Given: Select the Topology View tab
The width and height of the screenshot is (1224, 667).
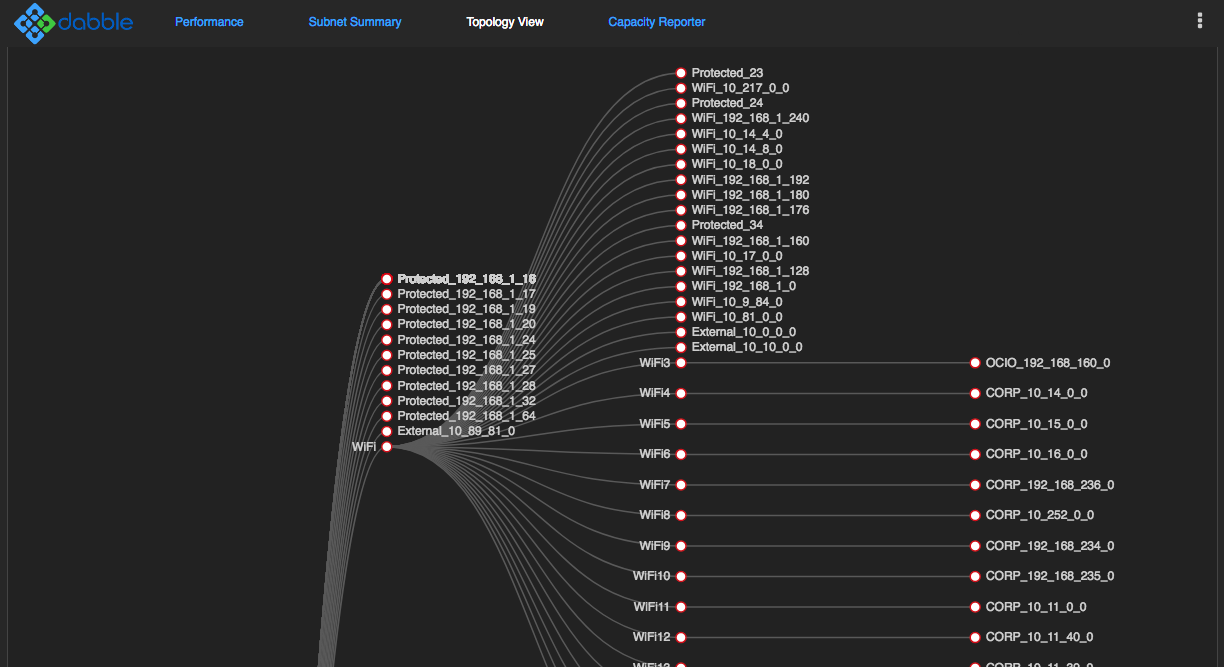Looking at the screenshot, I should [x=505, y=22].
